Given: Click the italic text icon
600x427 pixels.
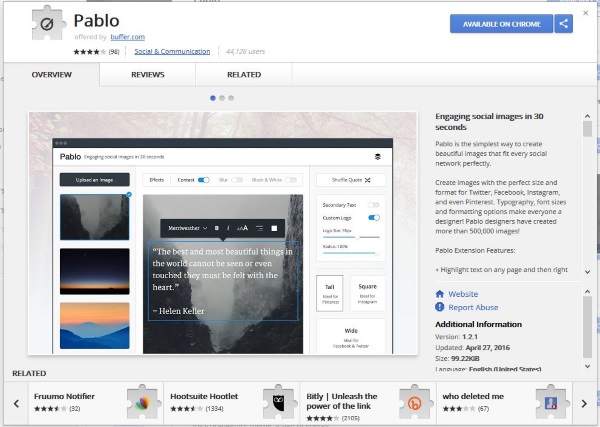Looking at the screenshot, I should [x=228, y=228].
